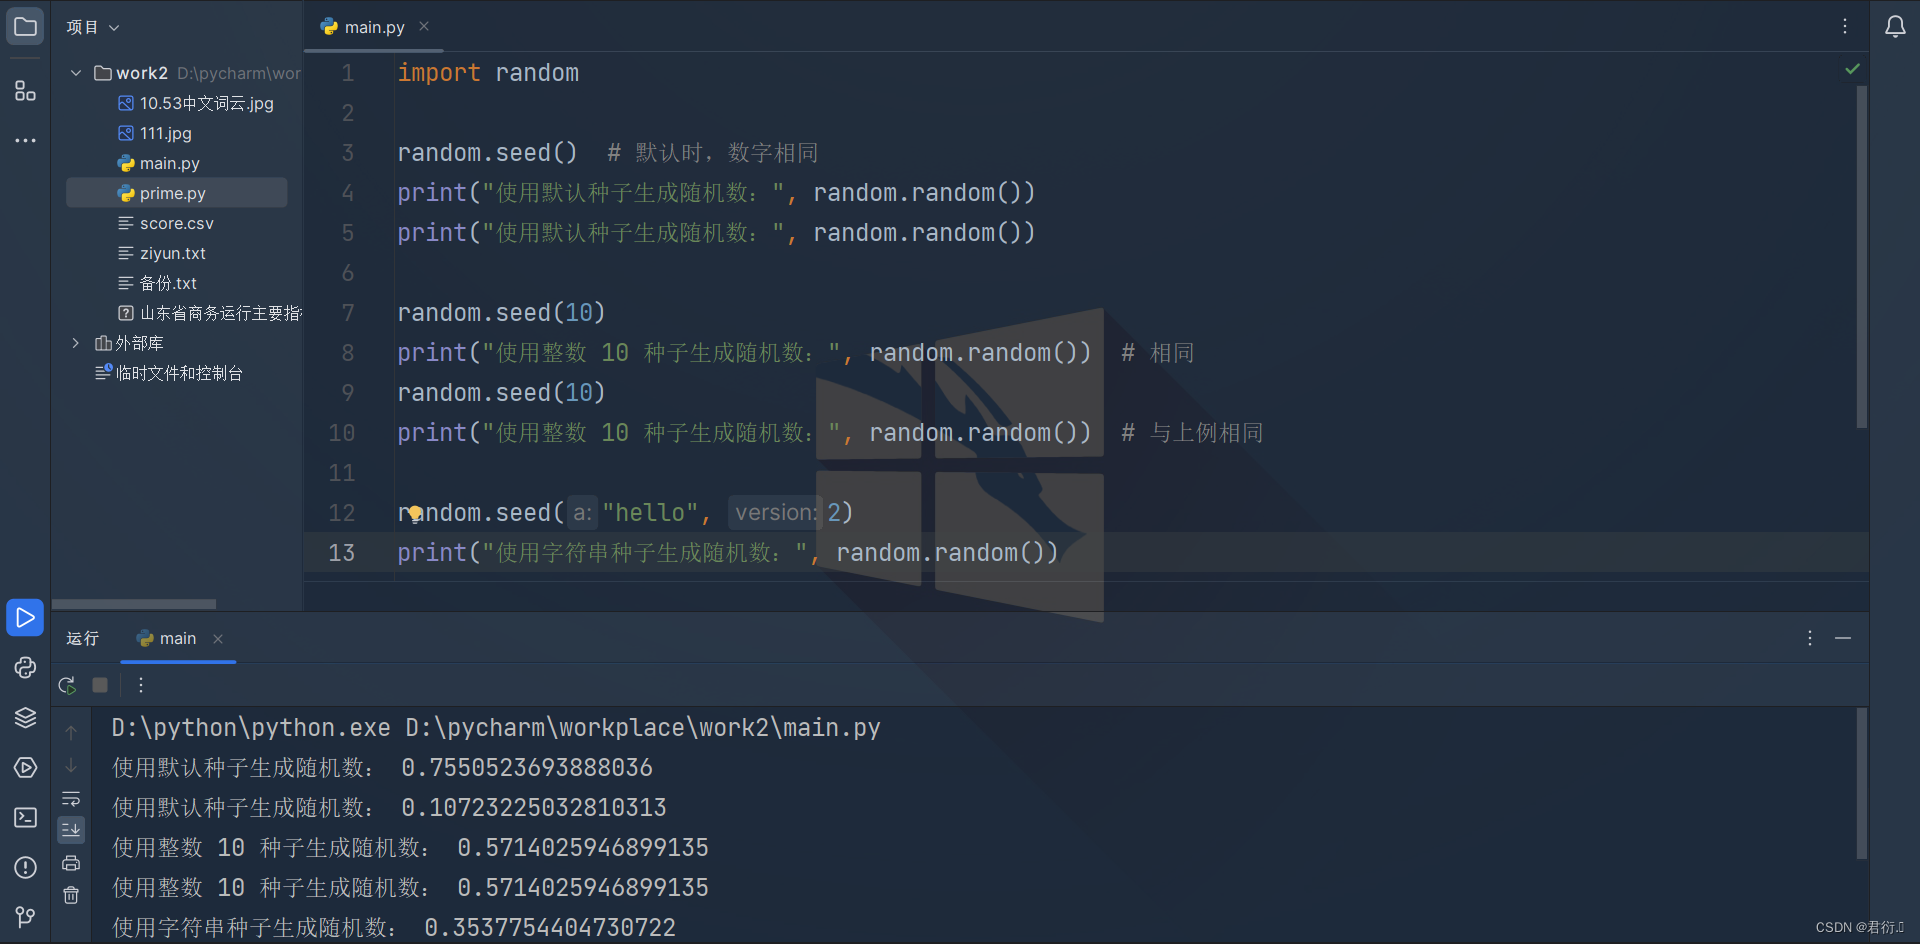Click the console output 0.7550523693888036
The height and width of the screenshot is (944, 1920).
point(527,767)
